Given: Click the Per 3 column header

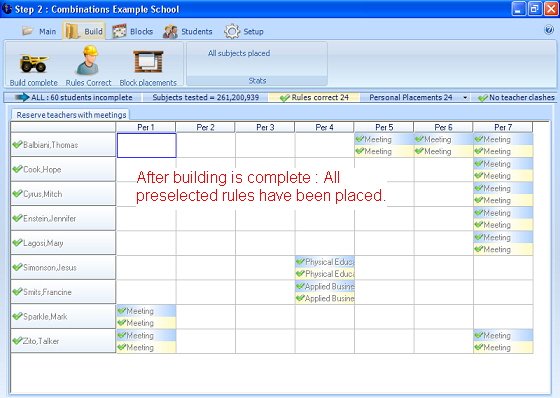Looking at the screenshot, I should coord(265,127).
